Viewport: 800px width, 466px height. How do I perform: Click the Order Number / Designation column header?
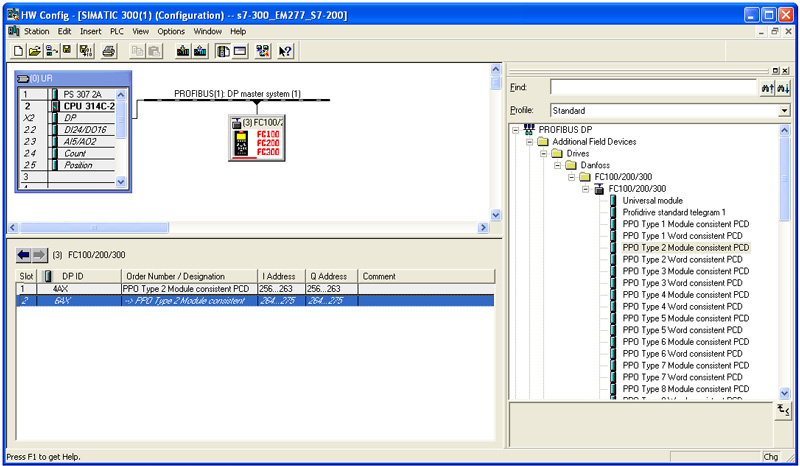click(x=189, y=276)
